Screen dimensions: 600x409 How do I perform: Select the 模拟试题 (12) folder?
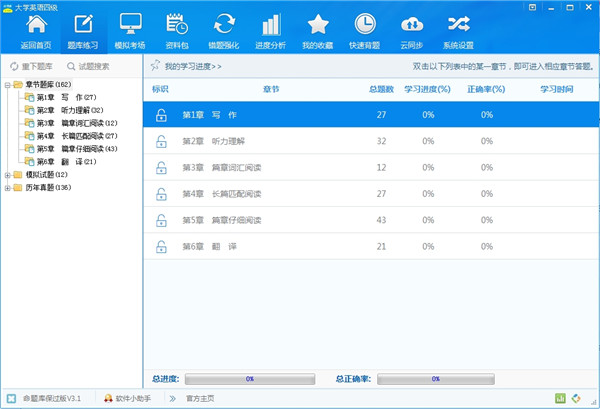(x=46, y=175)
